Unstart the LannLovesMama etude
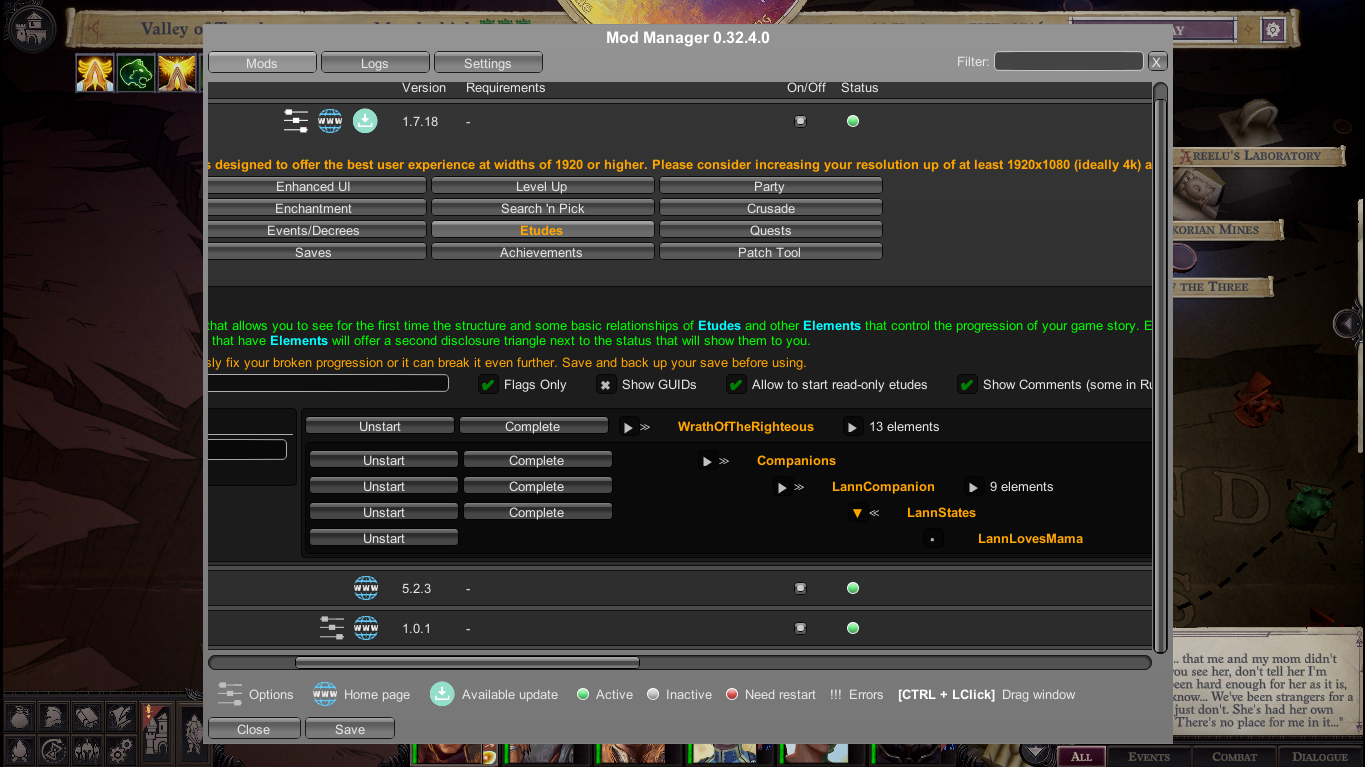The width and height of the screenshot is (1365, 767). pos(384,538)
